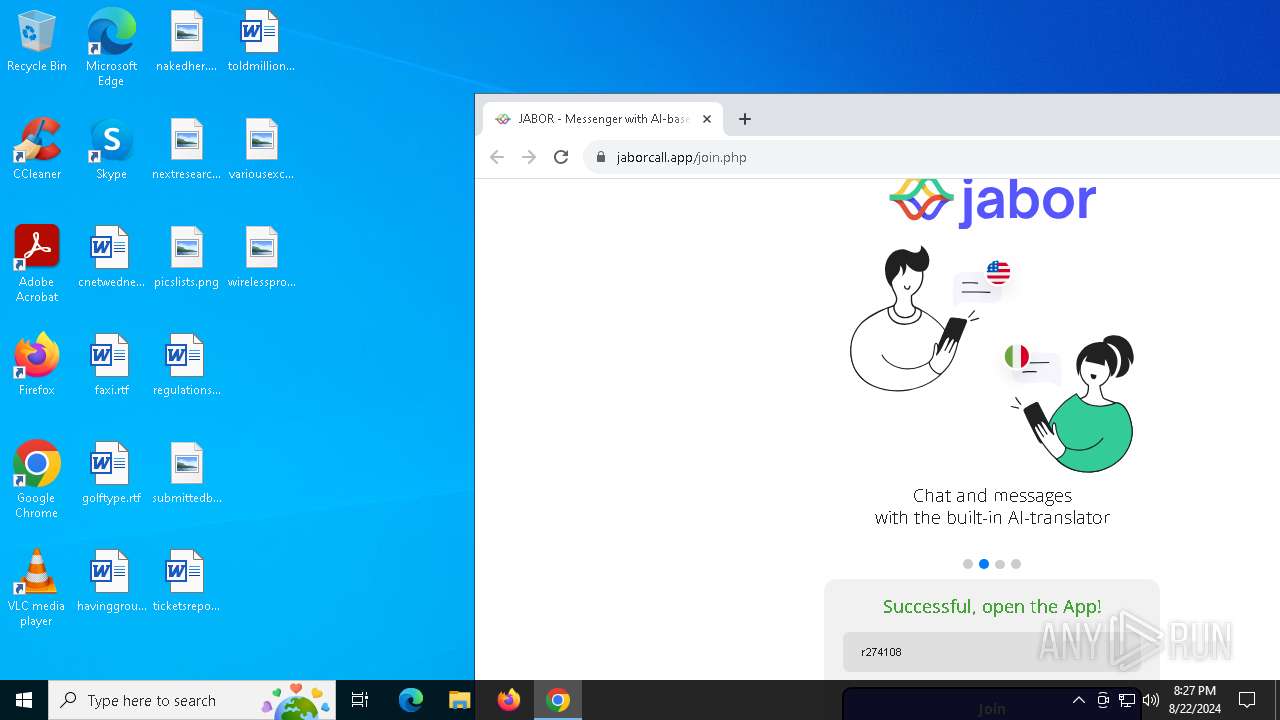The height and width of the screenshot is (720, 1280).
Task: Select the nakedher image file on desktop
Action: click(x=186, y=41)
